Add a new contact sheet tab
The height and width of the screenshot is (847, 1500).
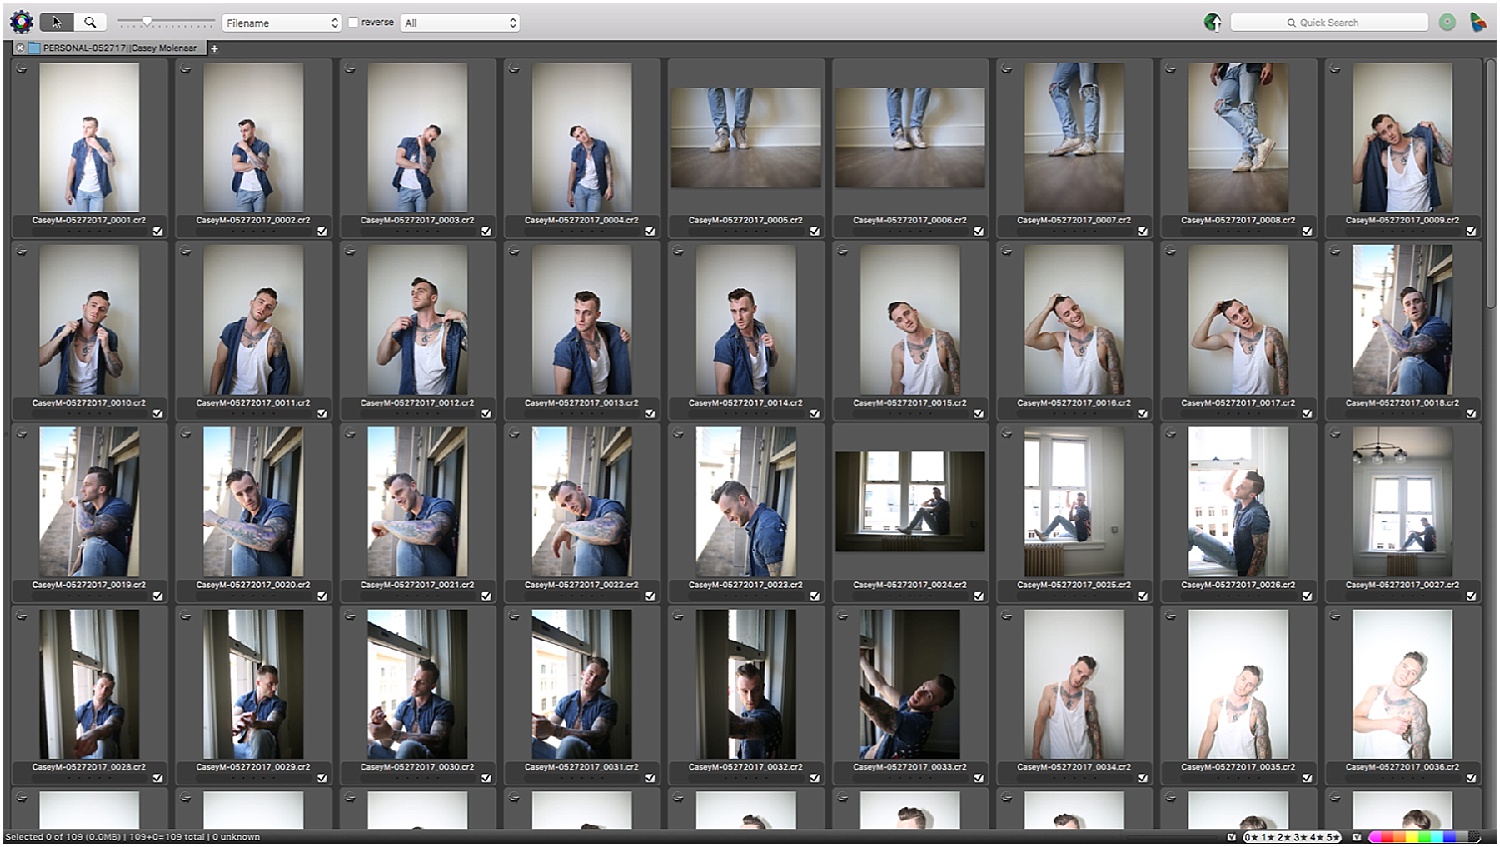coord(214,48)
